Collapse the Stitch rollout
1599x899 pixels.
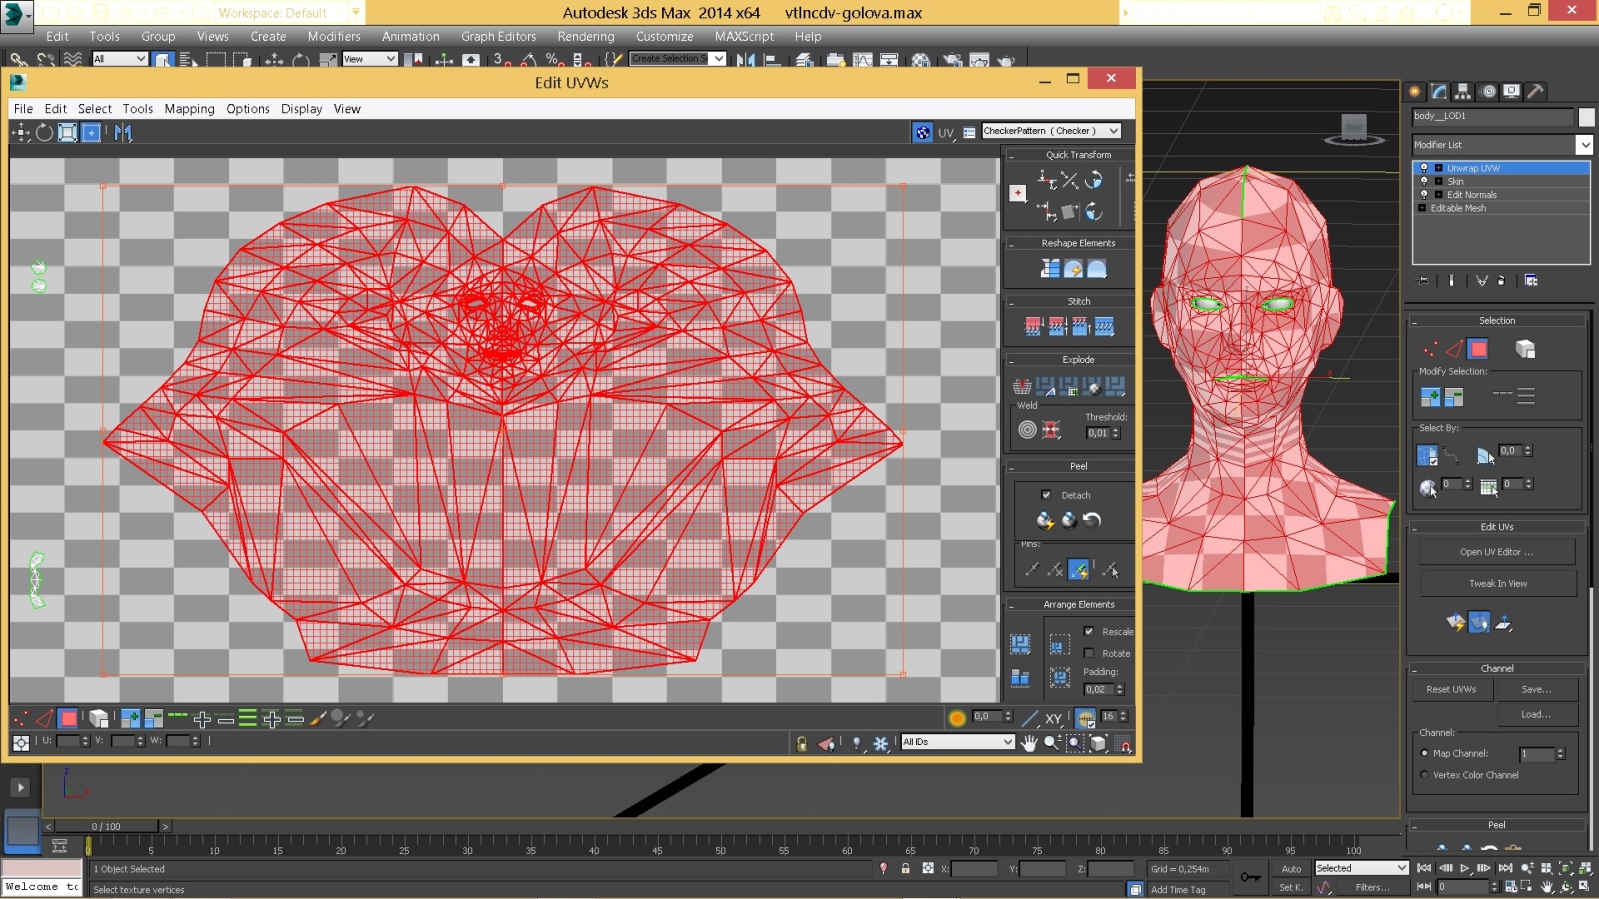click(1011, 302)
